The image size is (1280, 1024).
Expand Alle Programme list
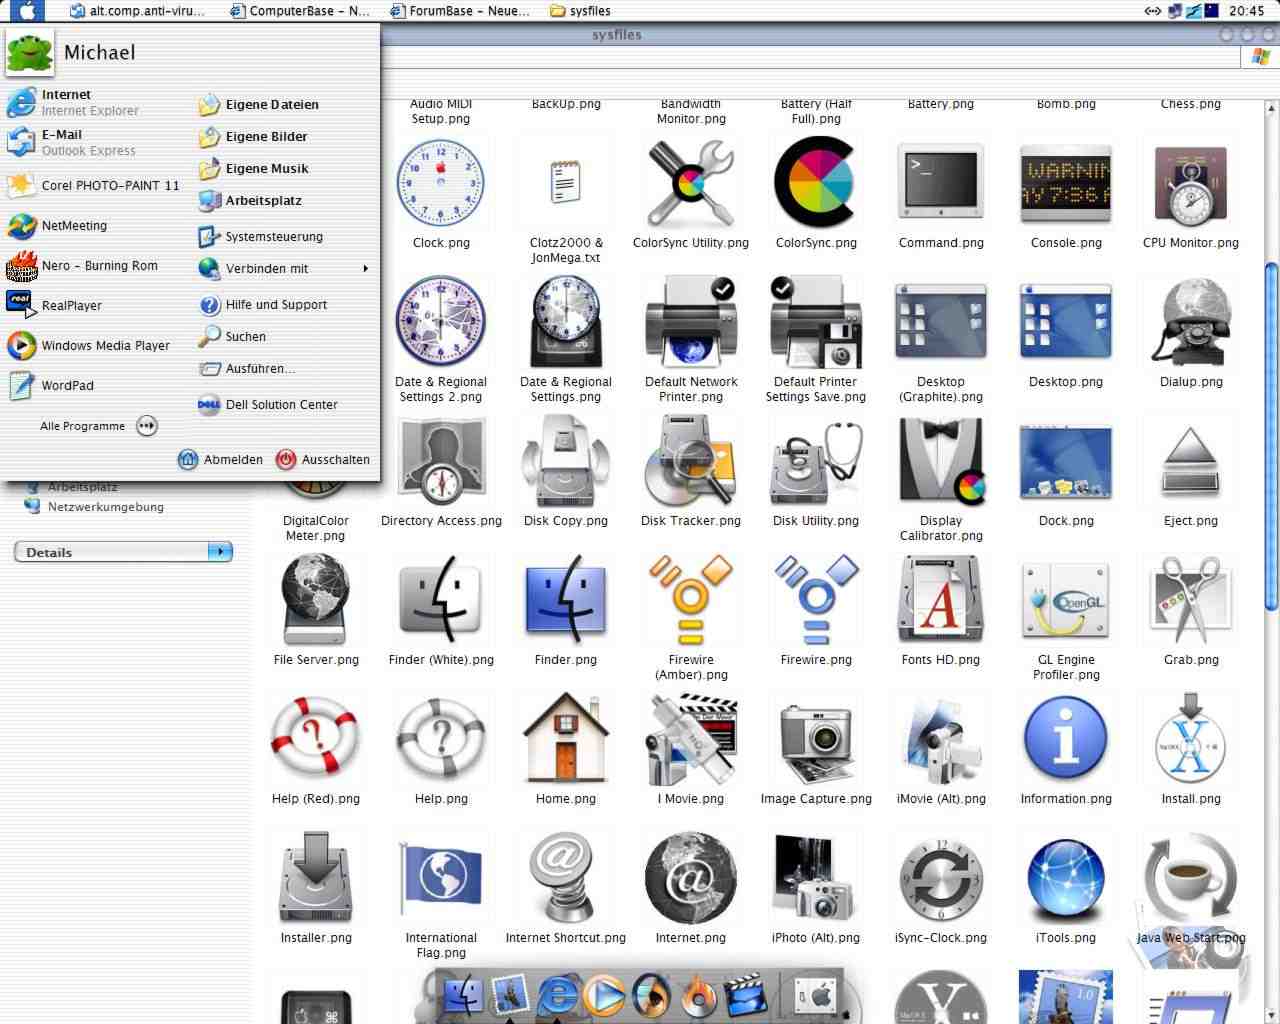pos(98,426)
